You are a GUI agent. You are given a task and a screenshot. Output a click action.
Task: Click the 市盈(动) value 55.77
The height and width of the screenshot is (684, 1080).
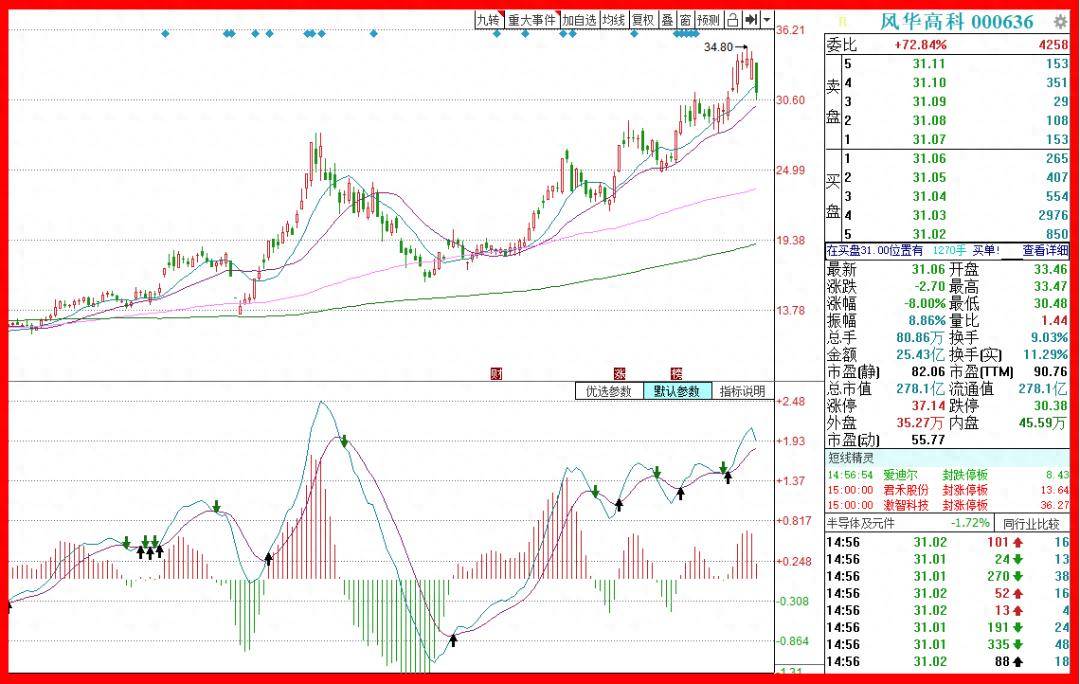pos(928,439)
